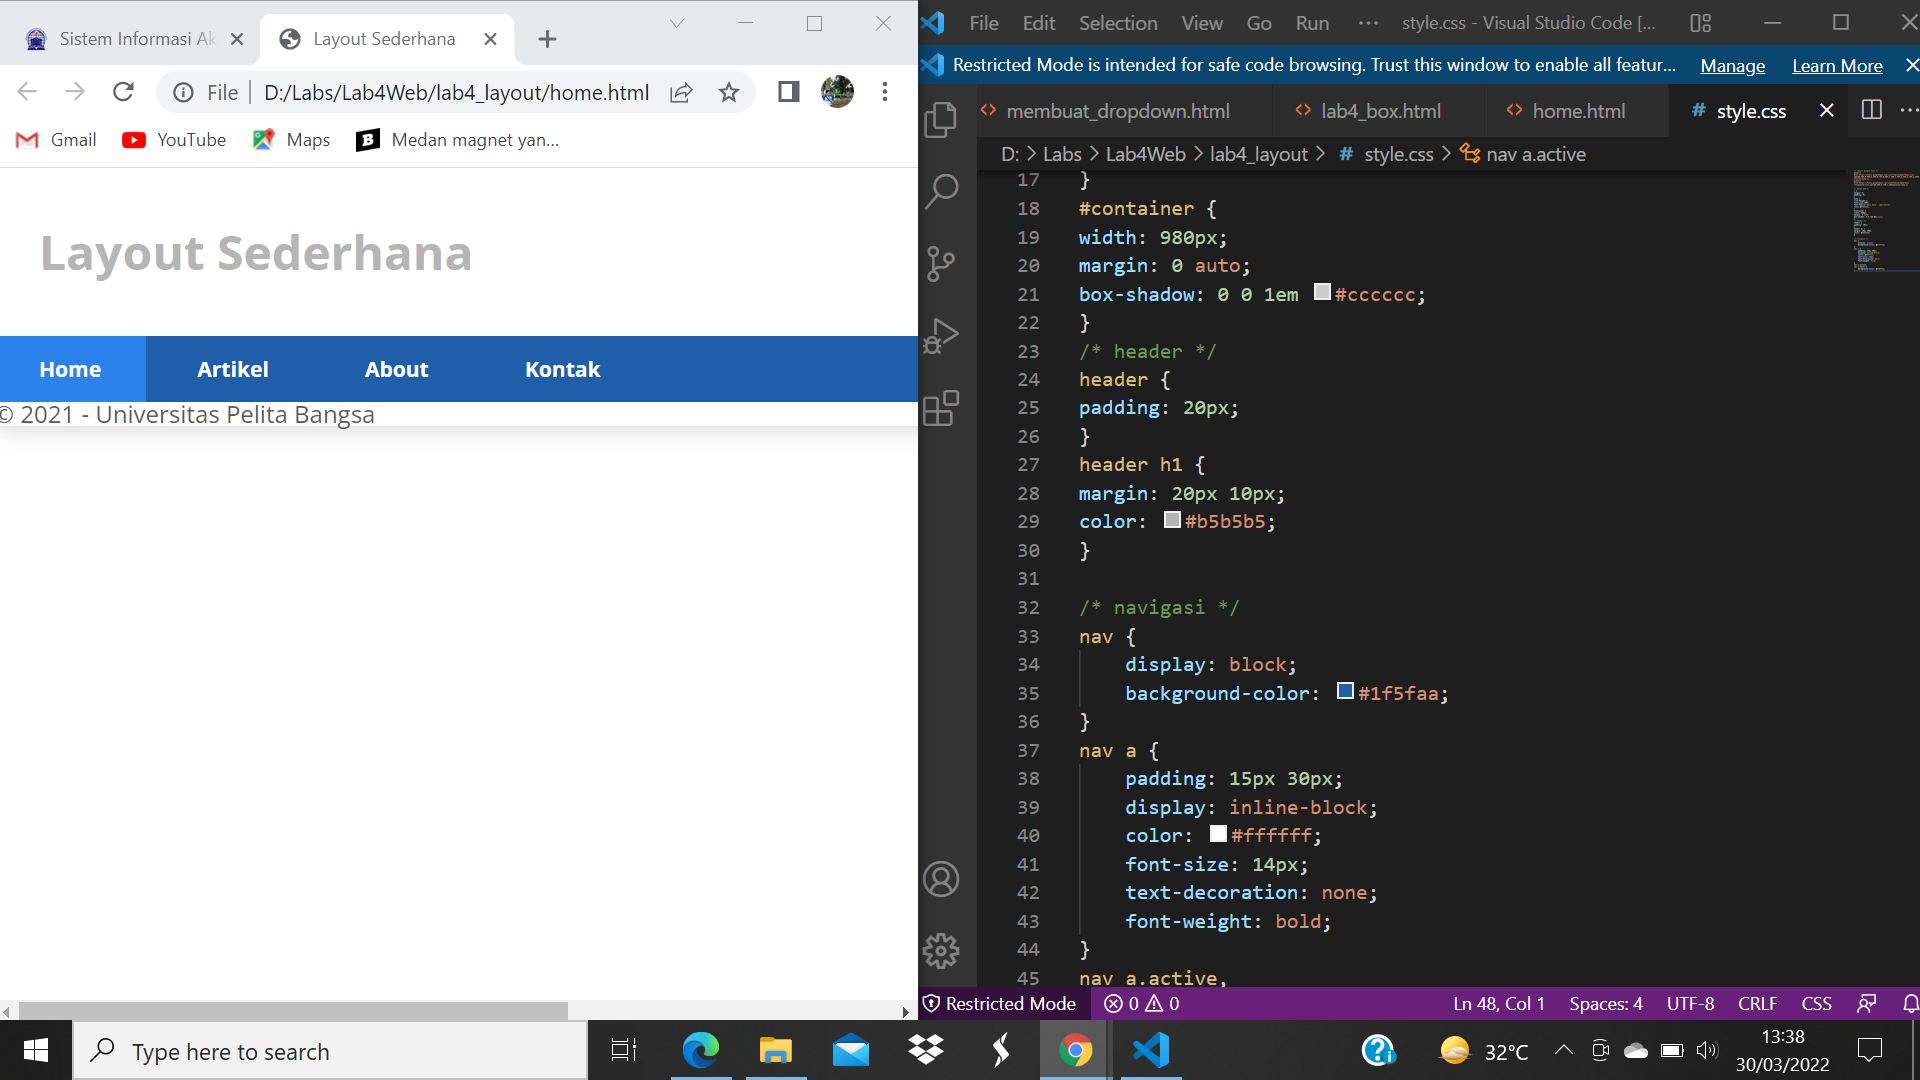Open the Run and Debug panel
Image resolution: width=1920 pixels, height=1080 pixels.
pos(941,335)
